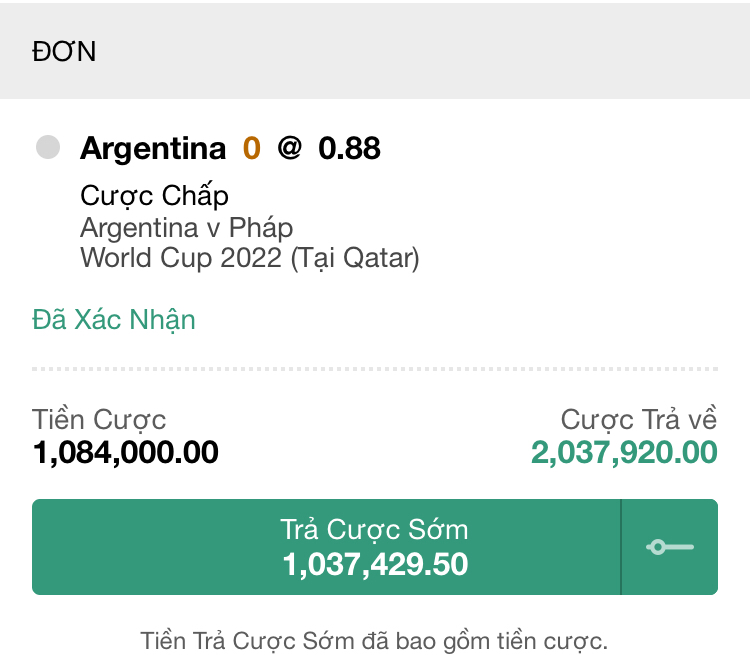Select the 1,084,000.00 stake amount
The width and height of the screenshot is (750, 655).
coord(125,453)
